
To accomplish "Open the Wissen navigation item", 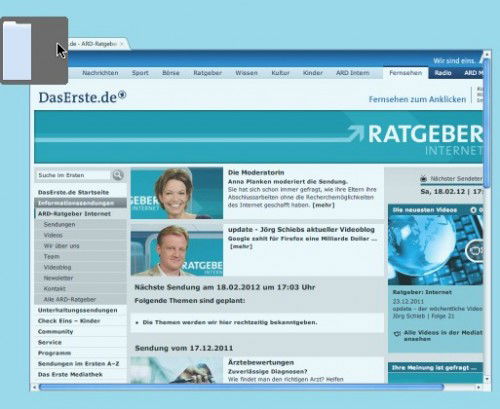I will coord(246,73).
